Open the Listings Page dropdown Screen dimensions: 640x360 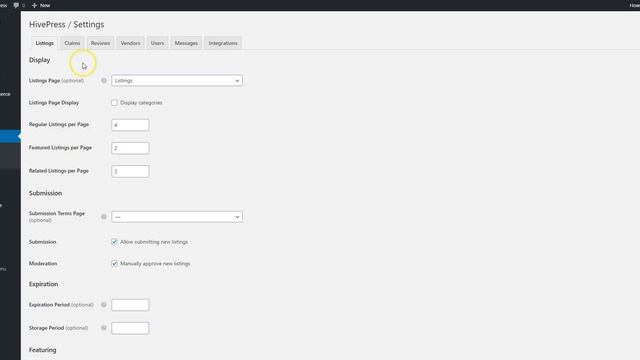177,81
